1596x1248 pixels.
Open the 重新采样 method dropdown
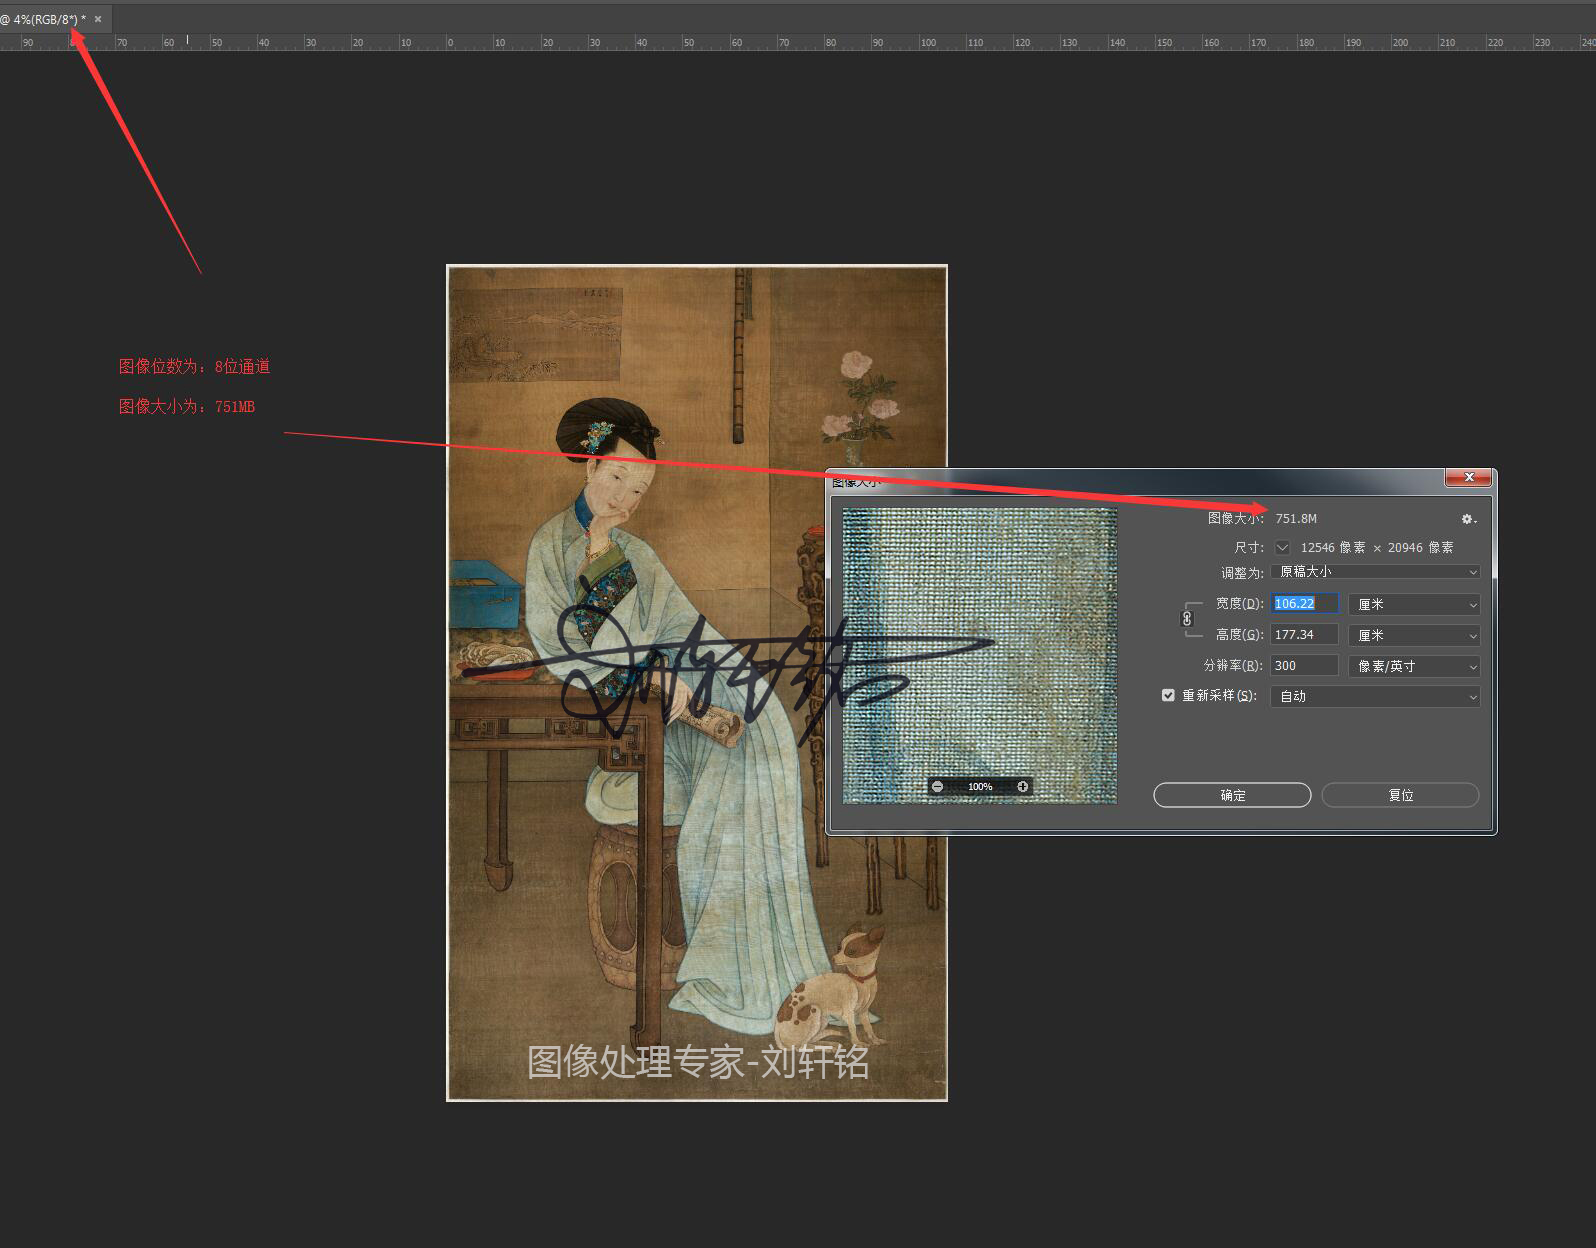1375,696
